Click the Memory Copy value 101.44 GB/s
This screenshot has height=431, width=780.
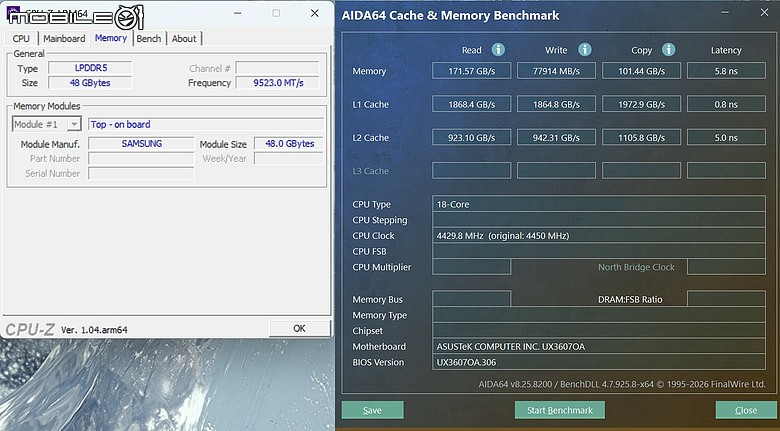pos(641,71)
